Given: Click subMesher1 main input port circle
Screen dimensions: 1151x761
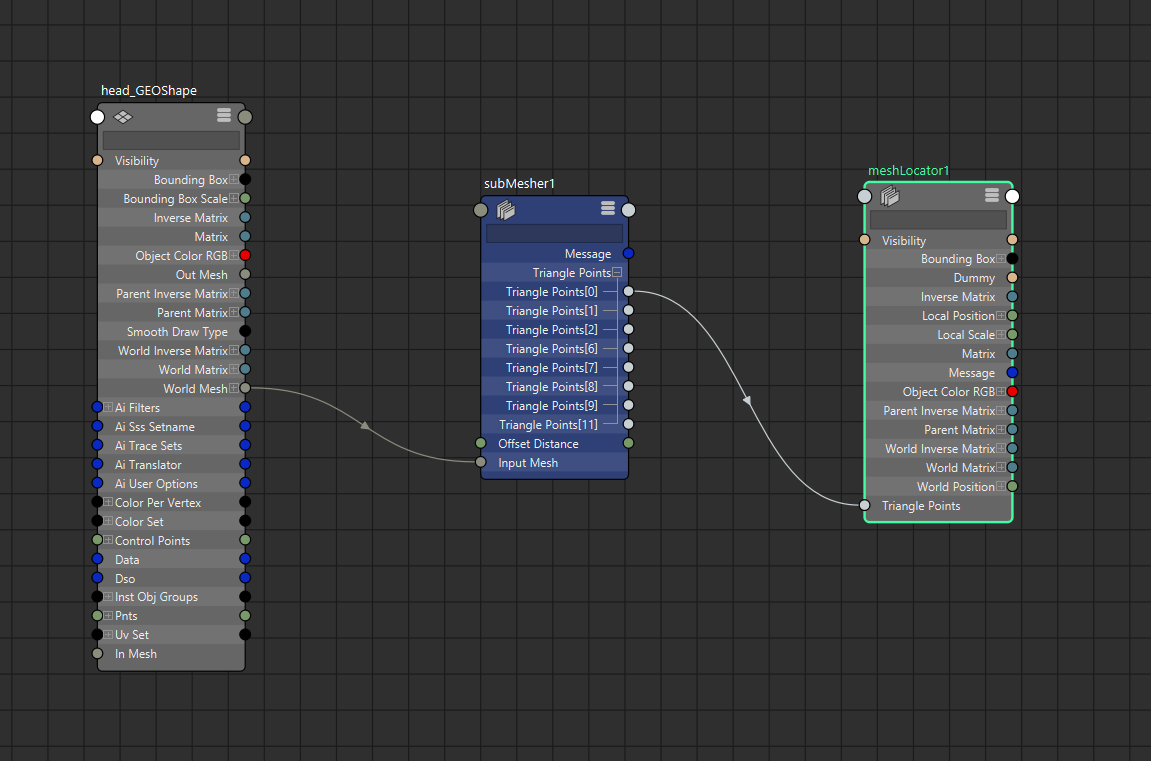Looking at the screenshot, I should point(481,210).
